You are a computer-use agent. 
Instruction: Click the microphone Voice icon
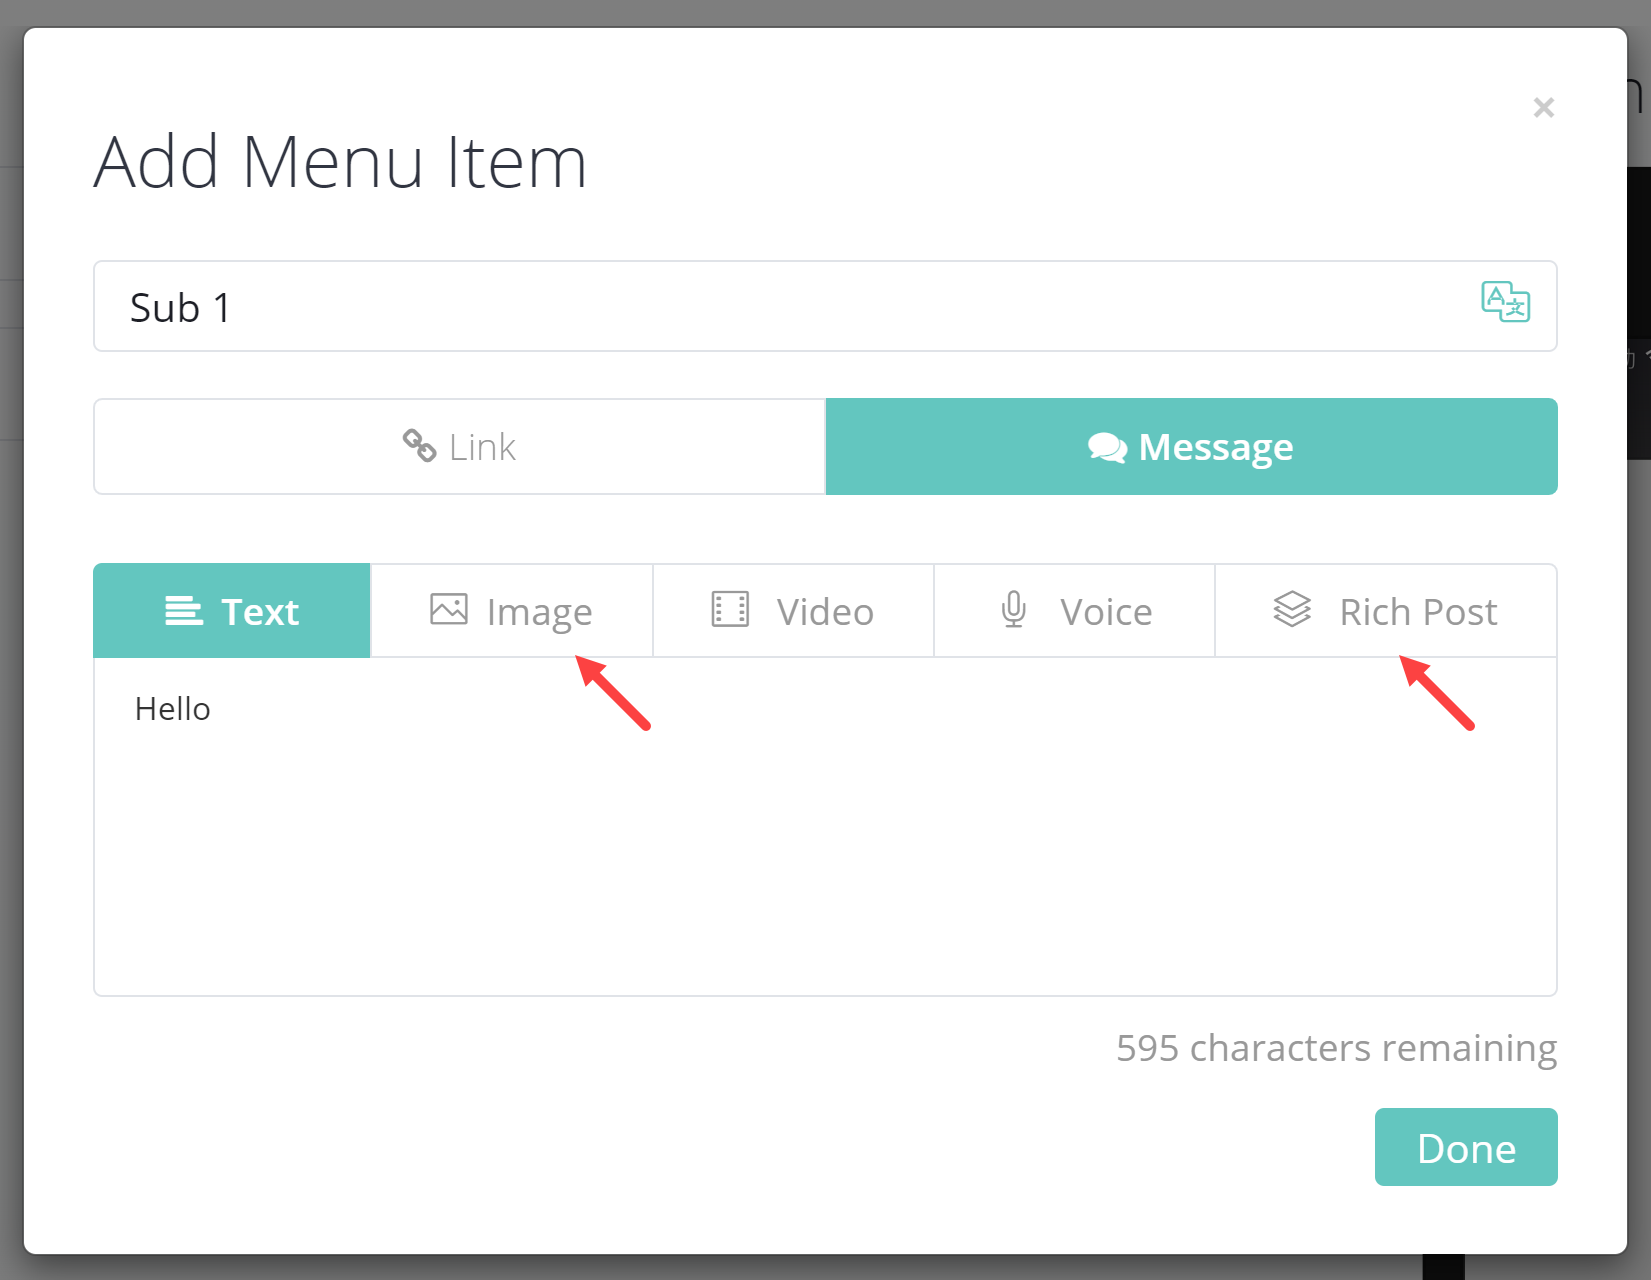tap(1013, 609)
